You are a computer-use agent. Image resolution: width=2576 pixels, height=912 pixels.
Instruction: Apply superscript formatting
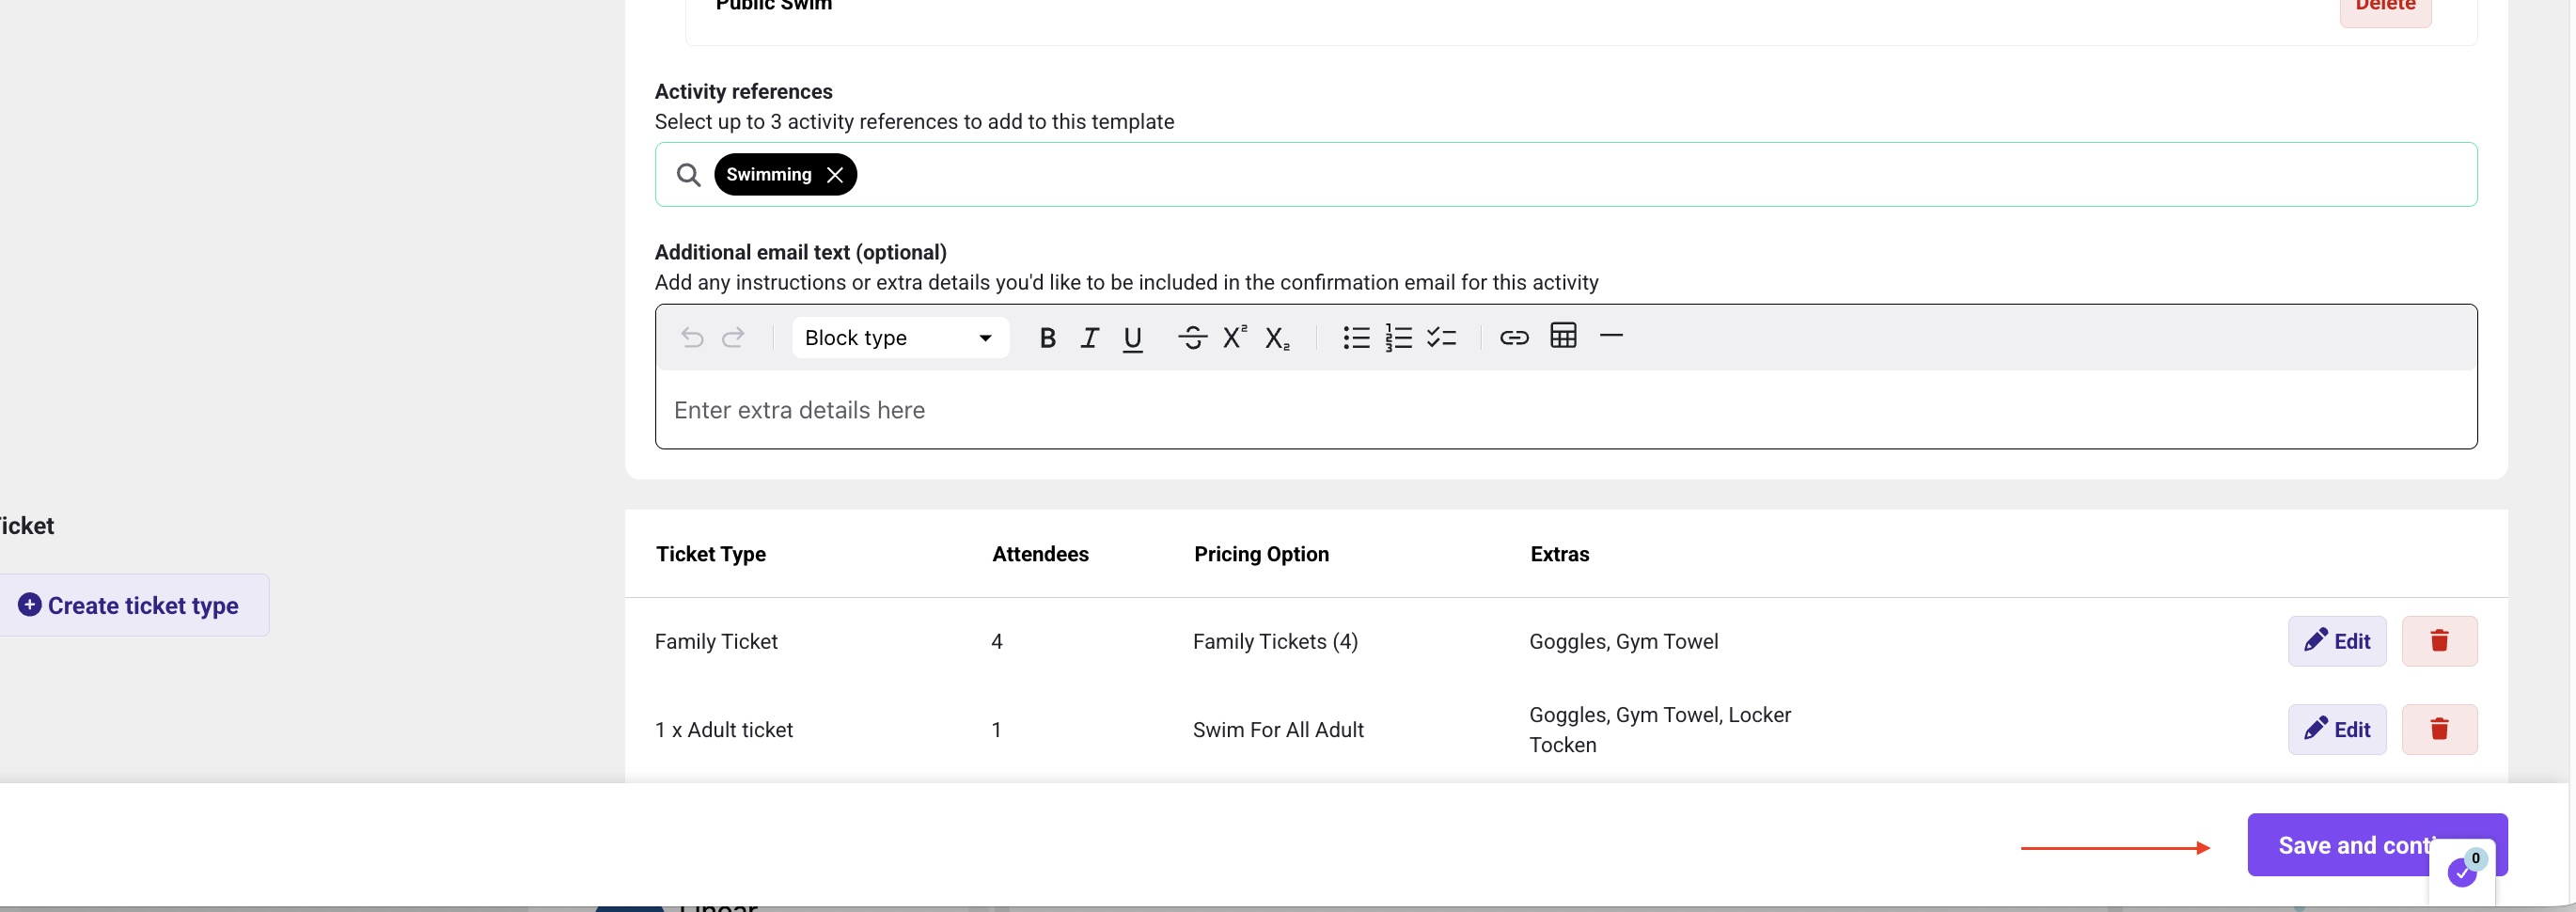click(x=1235, y=337)
